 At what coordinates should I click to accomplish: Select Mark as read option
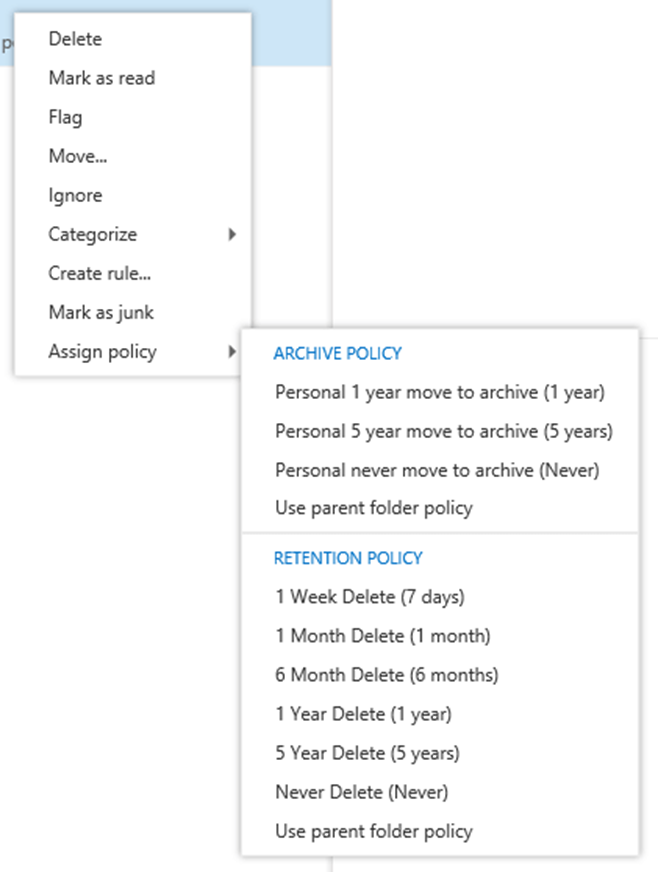pos(101,78)
